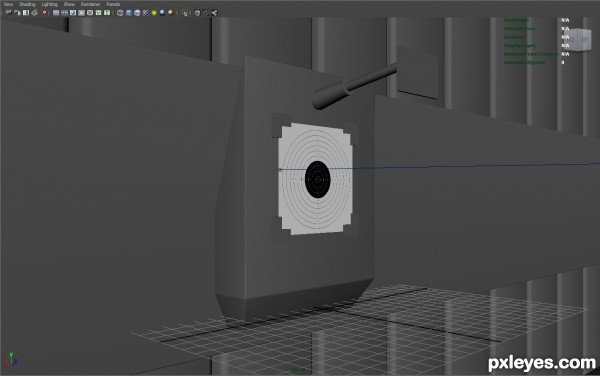This screenshot has width=600, height=376.
Task: Open the Panels menu
Action: coord(113,4)
